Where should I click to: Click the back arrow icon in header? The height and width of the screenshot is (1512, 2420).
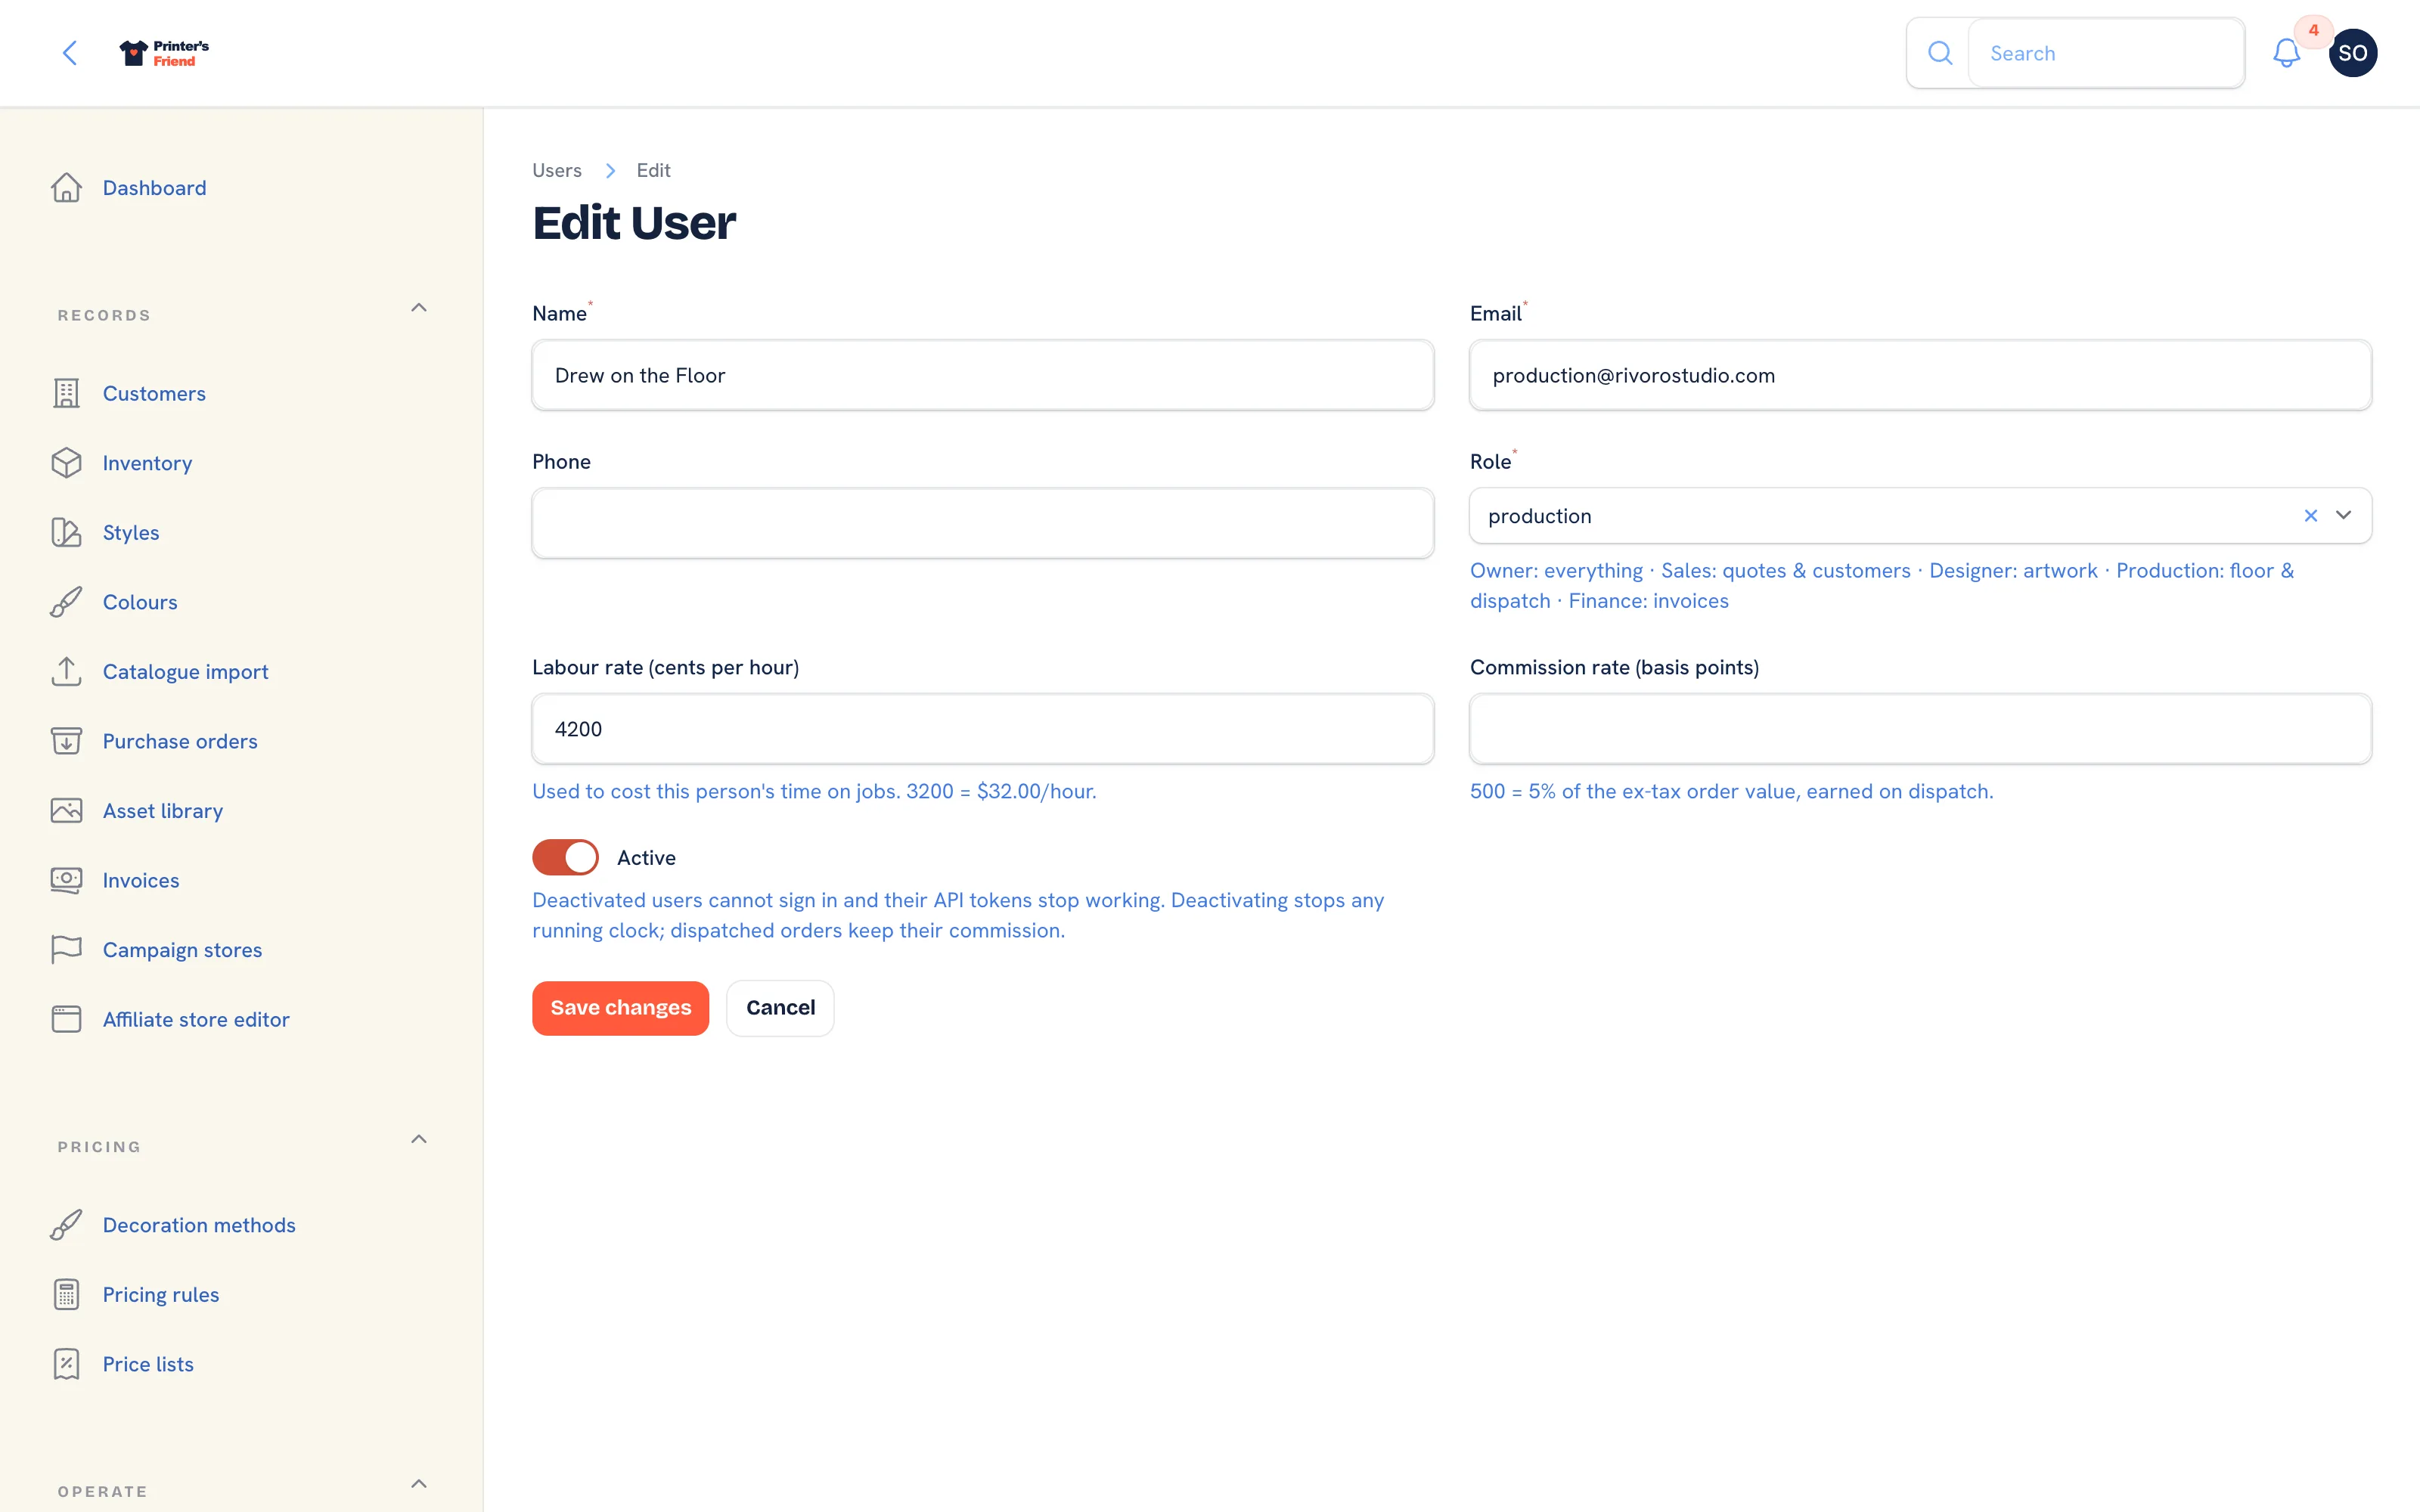(x=69, y=53)
